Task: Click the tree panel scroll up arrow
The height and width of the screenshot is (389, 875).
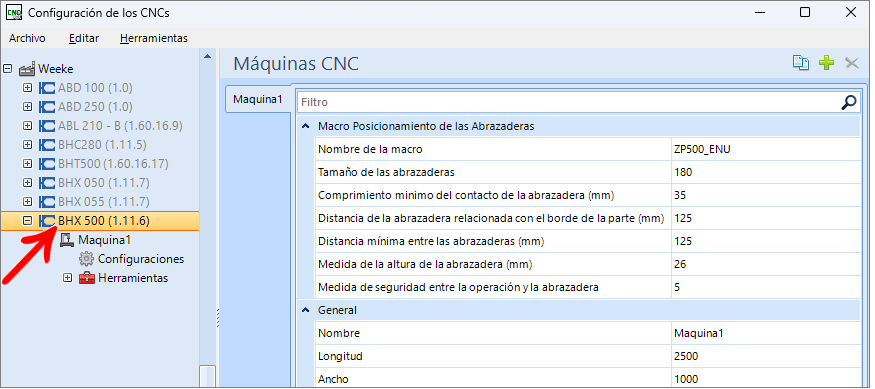Action: [x=208, y=56]
